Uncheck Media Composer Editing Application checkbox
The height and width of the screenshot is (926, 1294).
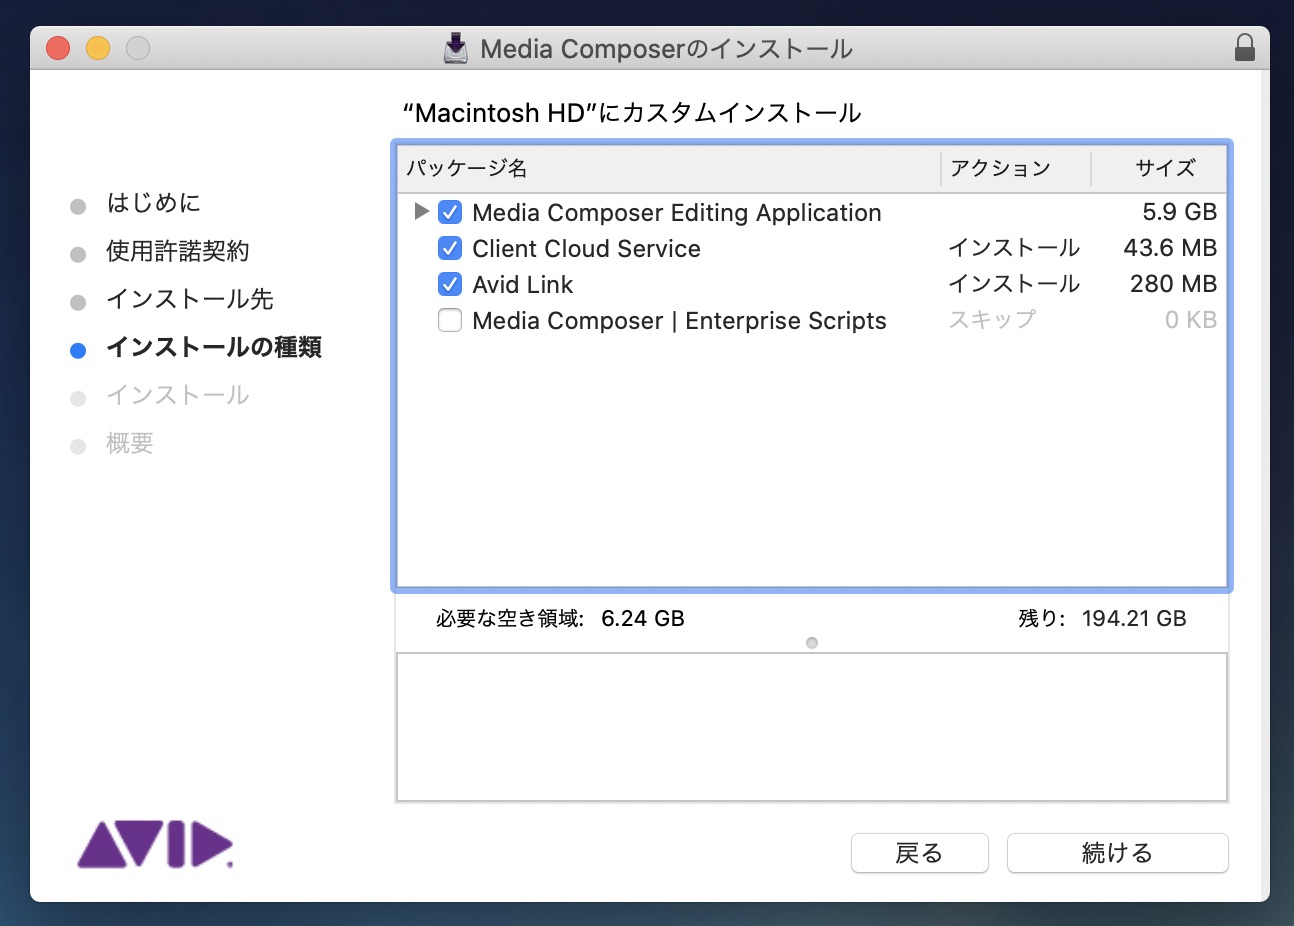[450, 212]
